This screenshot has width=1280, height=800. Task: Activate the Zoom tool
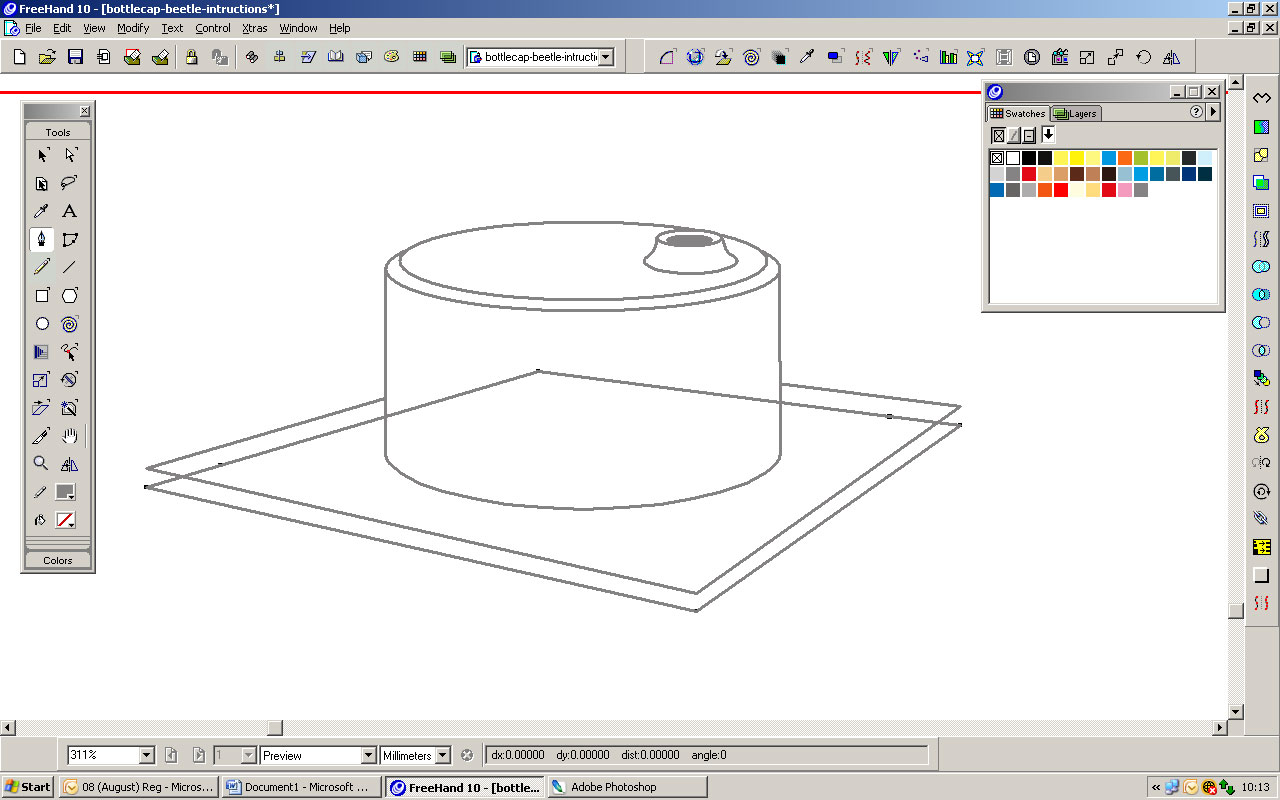pyautogui.click(x=41, y=463)
